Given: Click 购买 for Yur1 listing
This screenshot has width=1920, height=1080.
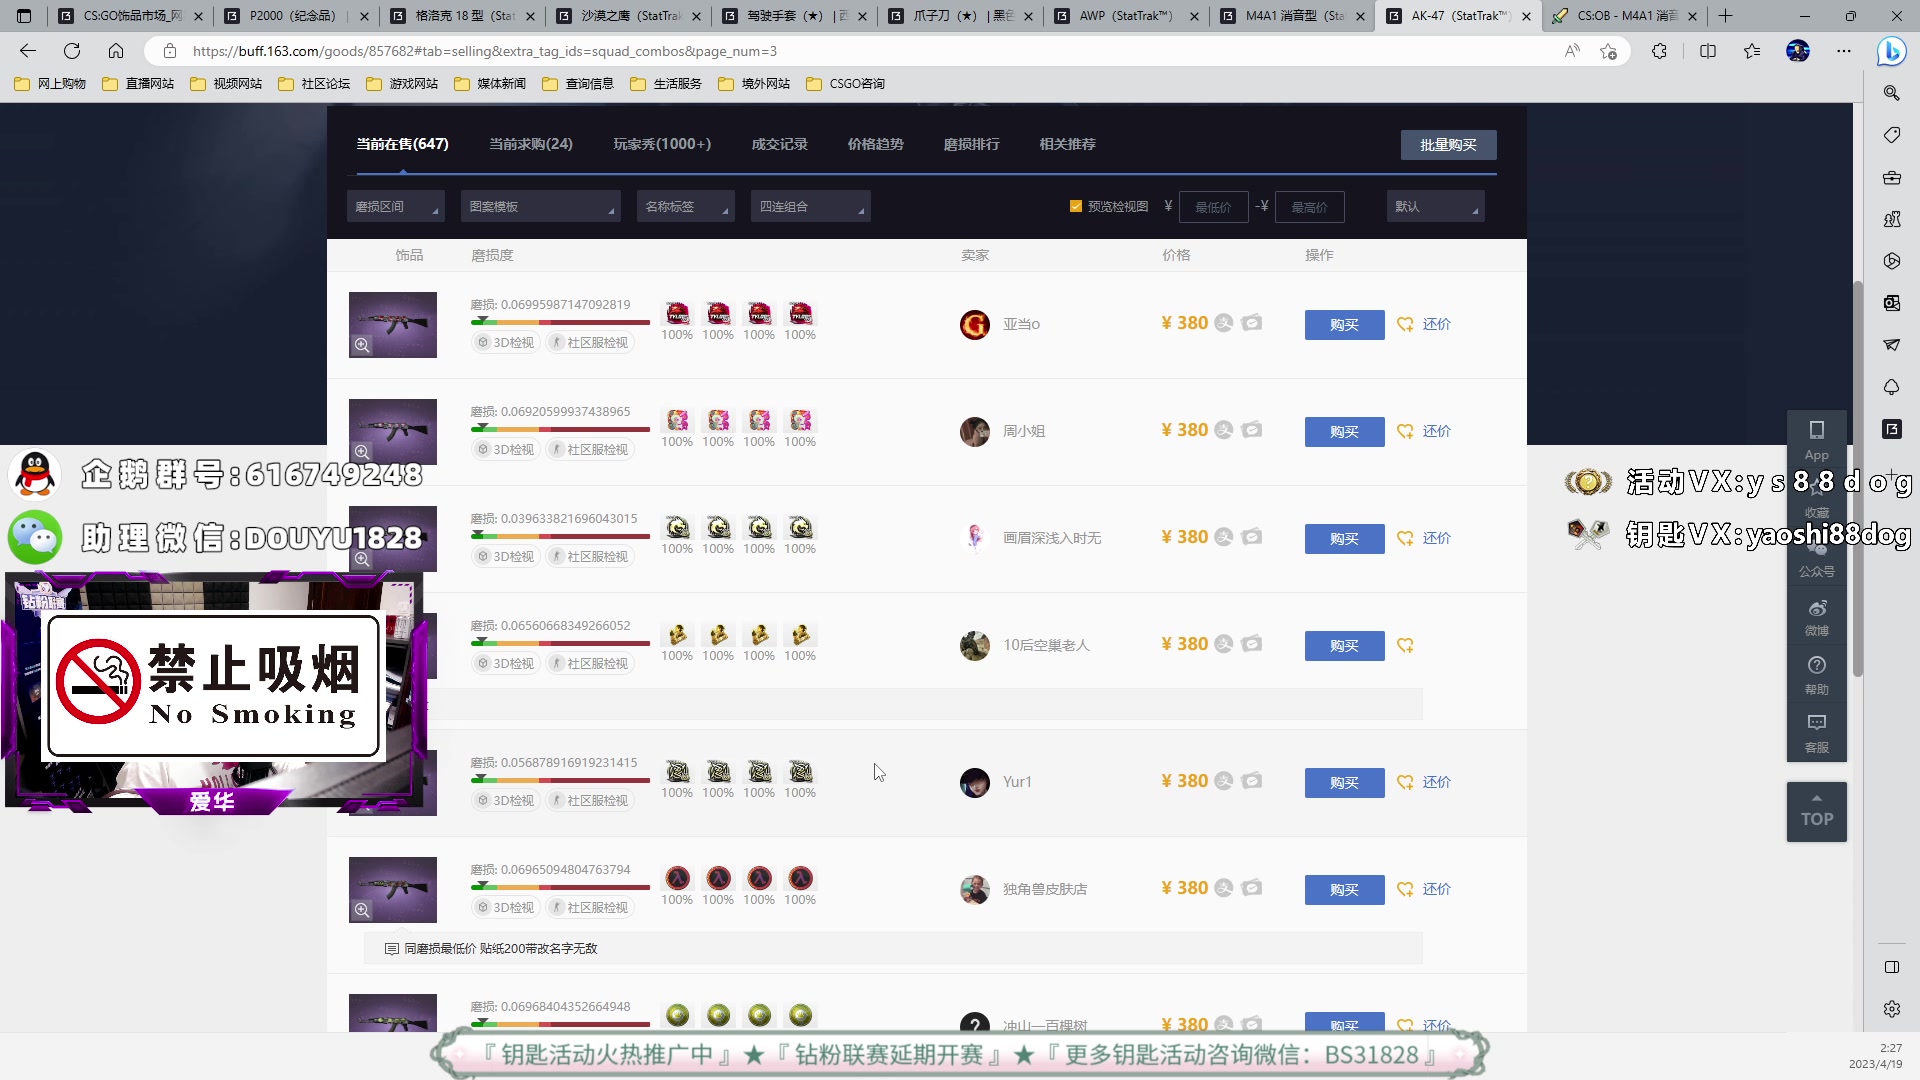Looking at the screenshot, I should 1344,782.
